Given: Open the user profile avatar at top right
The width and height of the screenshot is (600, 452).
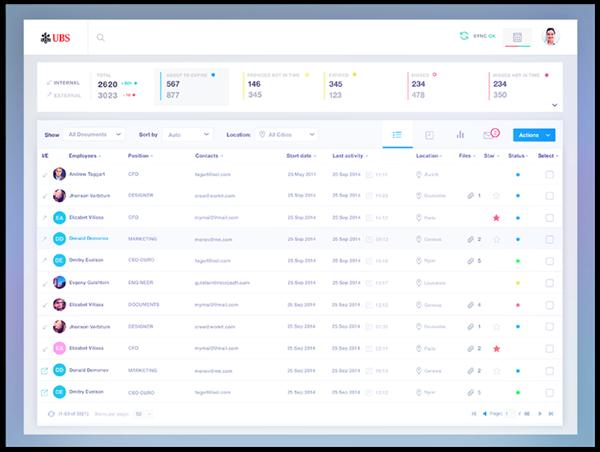Looking at the screenshot, I should pyautogui.click(x=550, y=37).
